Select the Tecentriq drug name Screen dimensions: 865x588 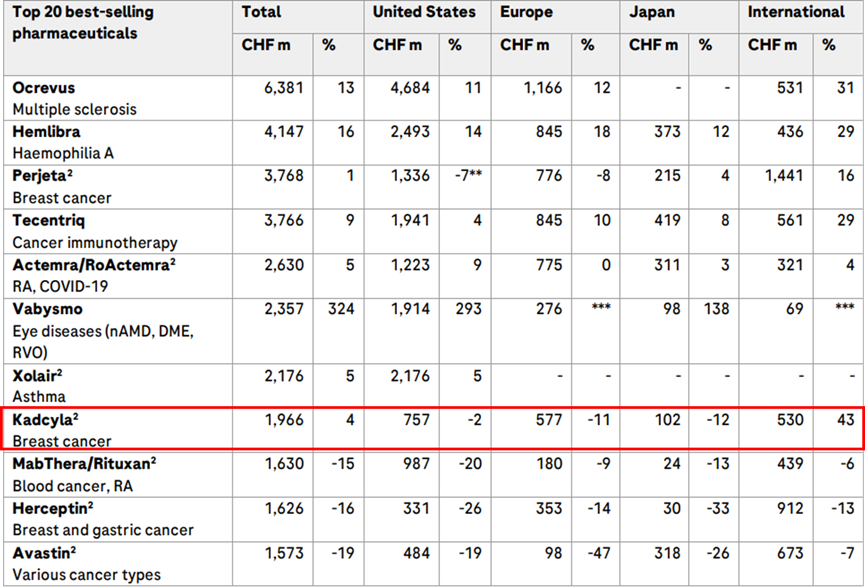[x=47, y=219]
